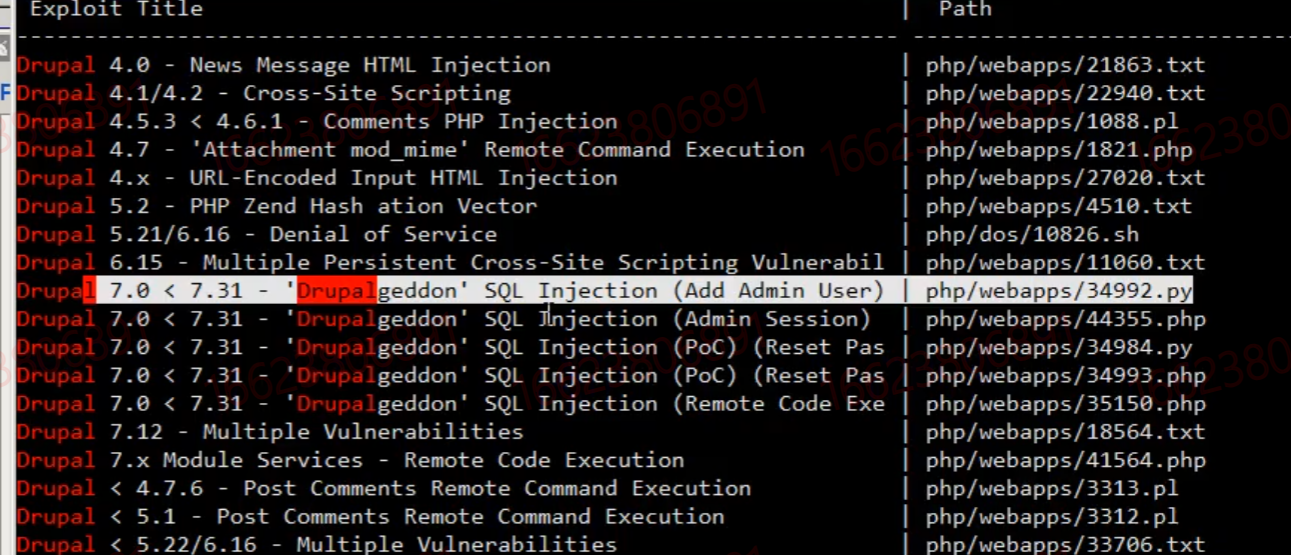The width and height of the screenshot is (1291, 555).
Task: Click the Drupalgeddon SQL Injection (Admin Session) row
Action: coord(444,319)
